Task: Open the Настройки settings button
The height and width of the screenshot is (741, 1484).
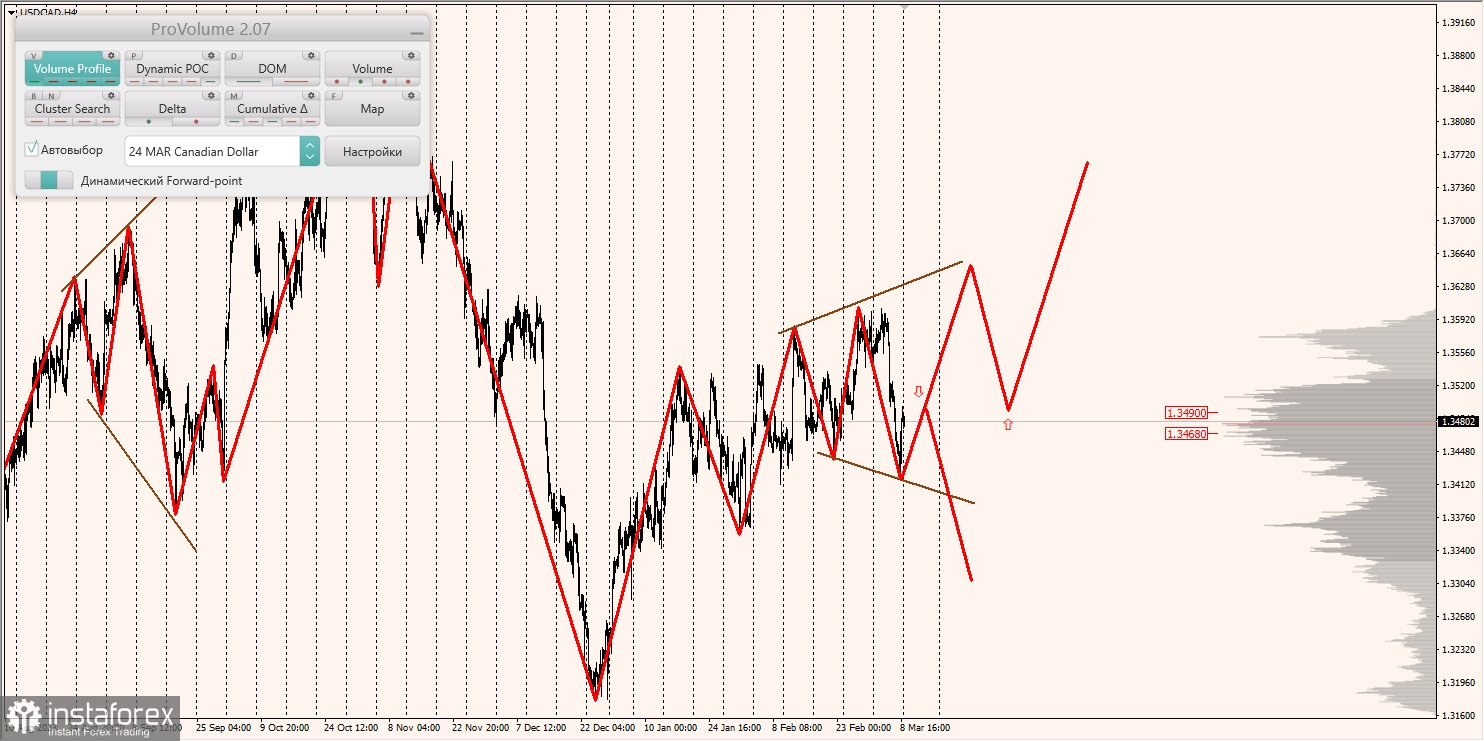Action: 372,151
